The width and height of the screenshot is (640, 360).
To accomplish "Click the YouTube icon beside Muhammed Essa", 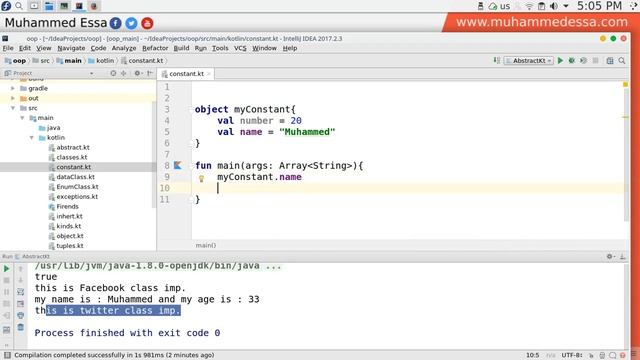I will 147,23.
